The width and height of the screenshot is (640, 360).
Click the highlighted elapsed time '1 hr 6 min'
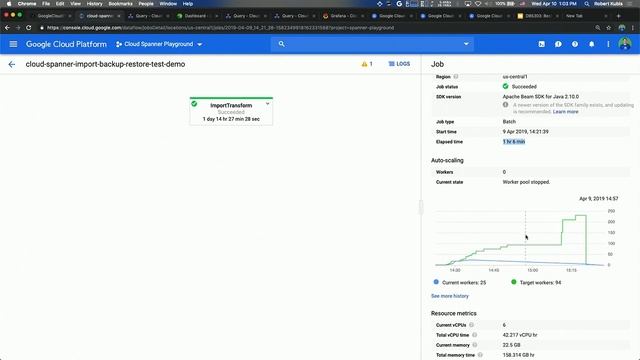click(514, 142)
